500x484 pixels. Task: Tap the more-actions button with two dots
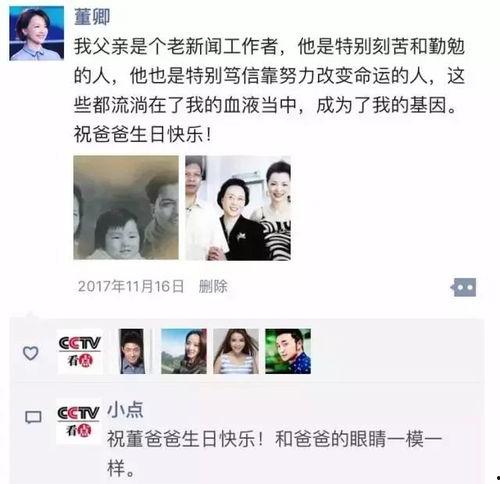(x=464, y=287)
